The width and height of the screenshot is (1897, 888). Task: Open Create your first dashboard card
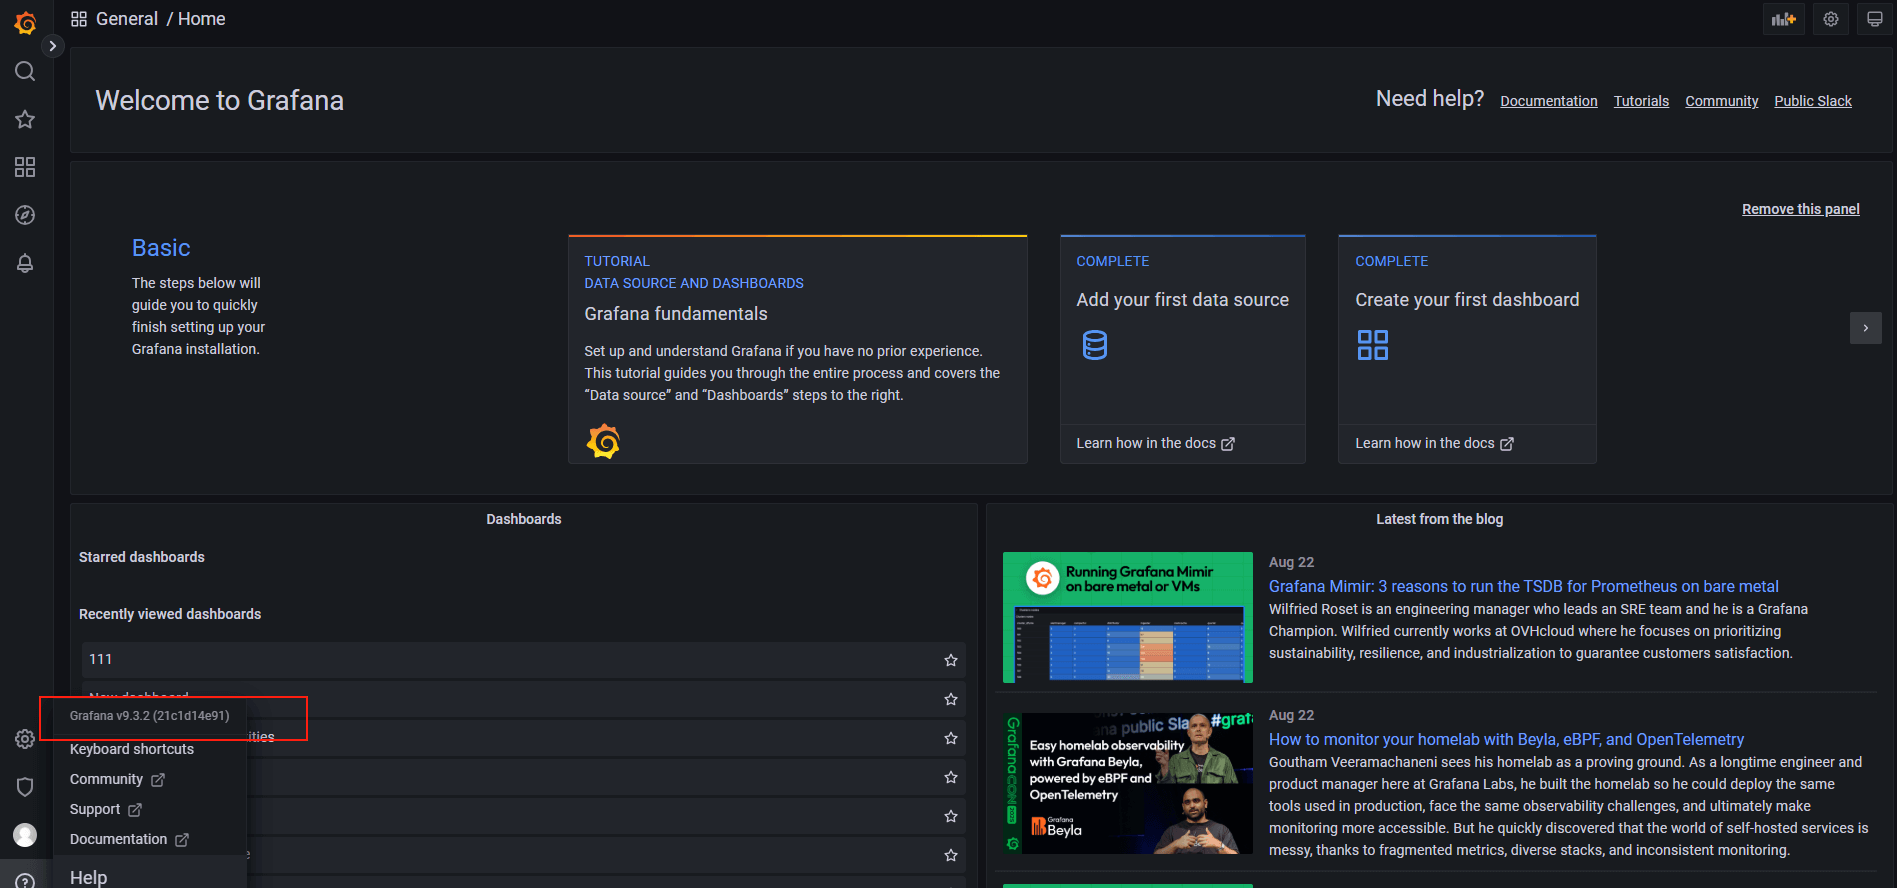click(1467, 349)
